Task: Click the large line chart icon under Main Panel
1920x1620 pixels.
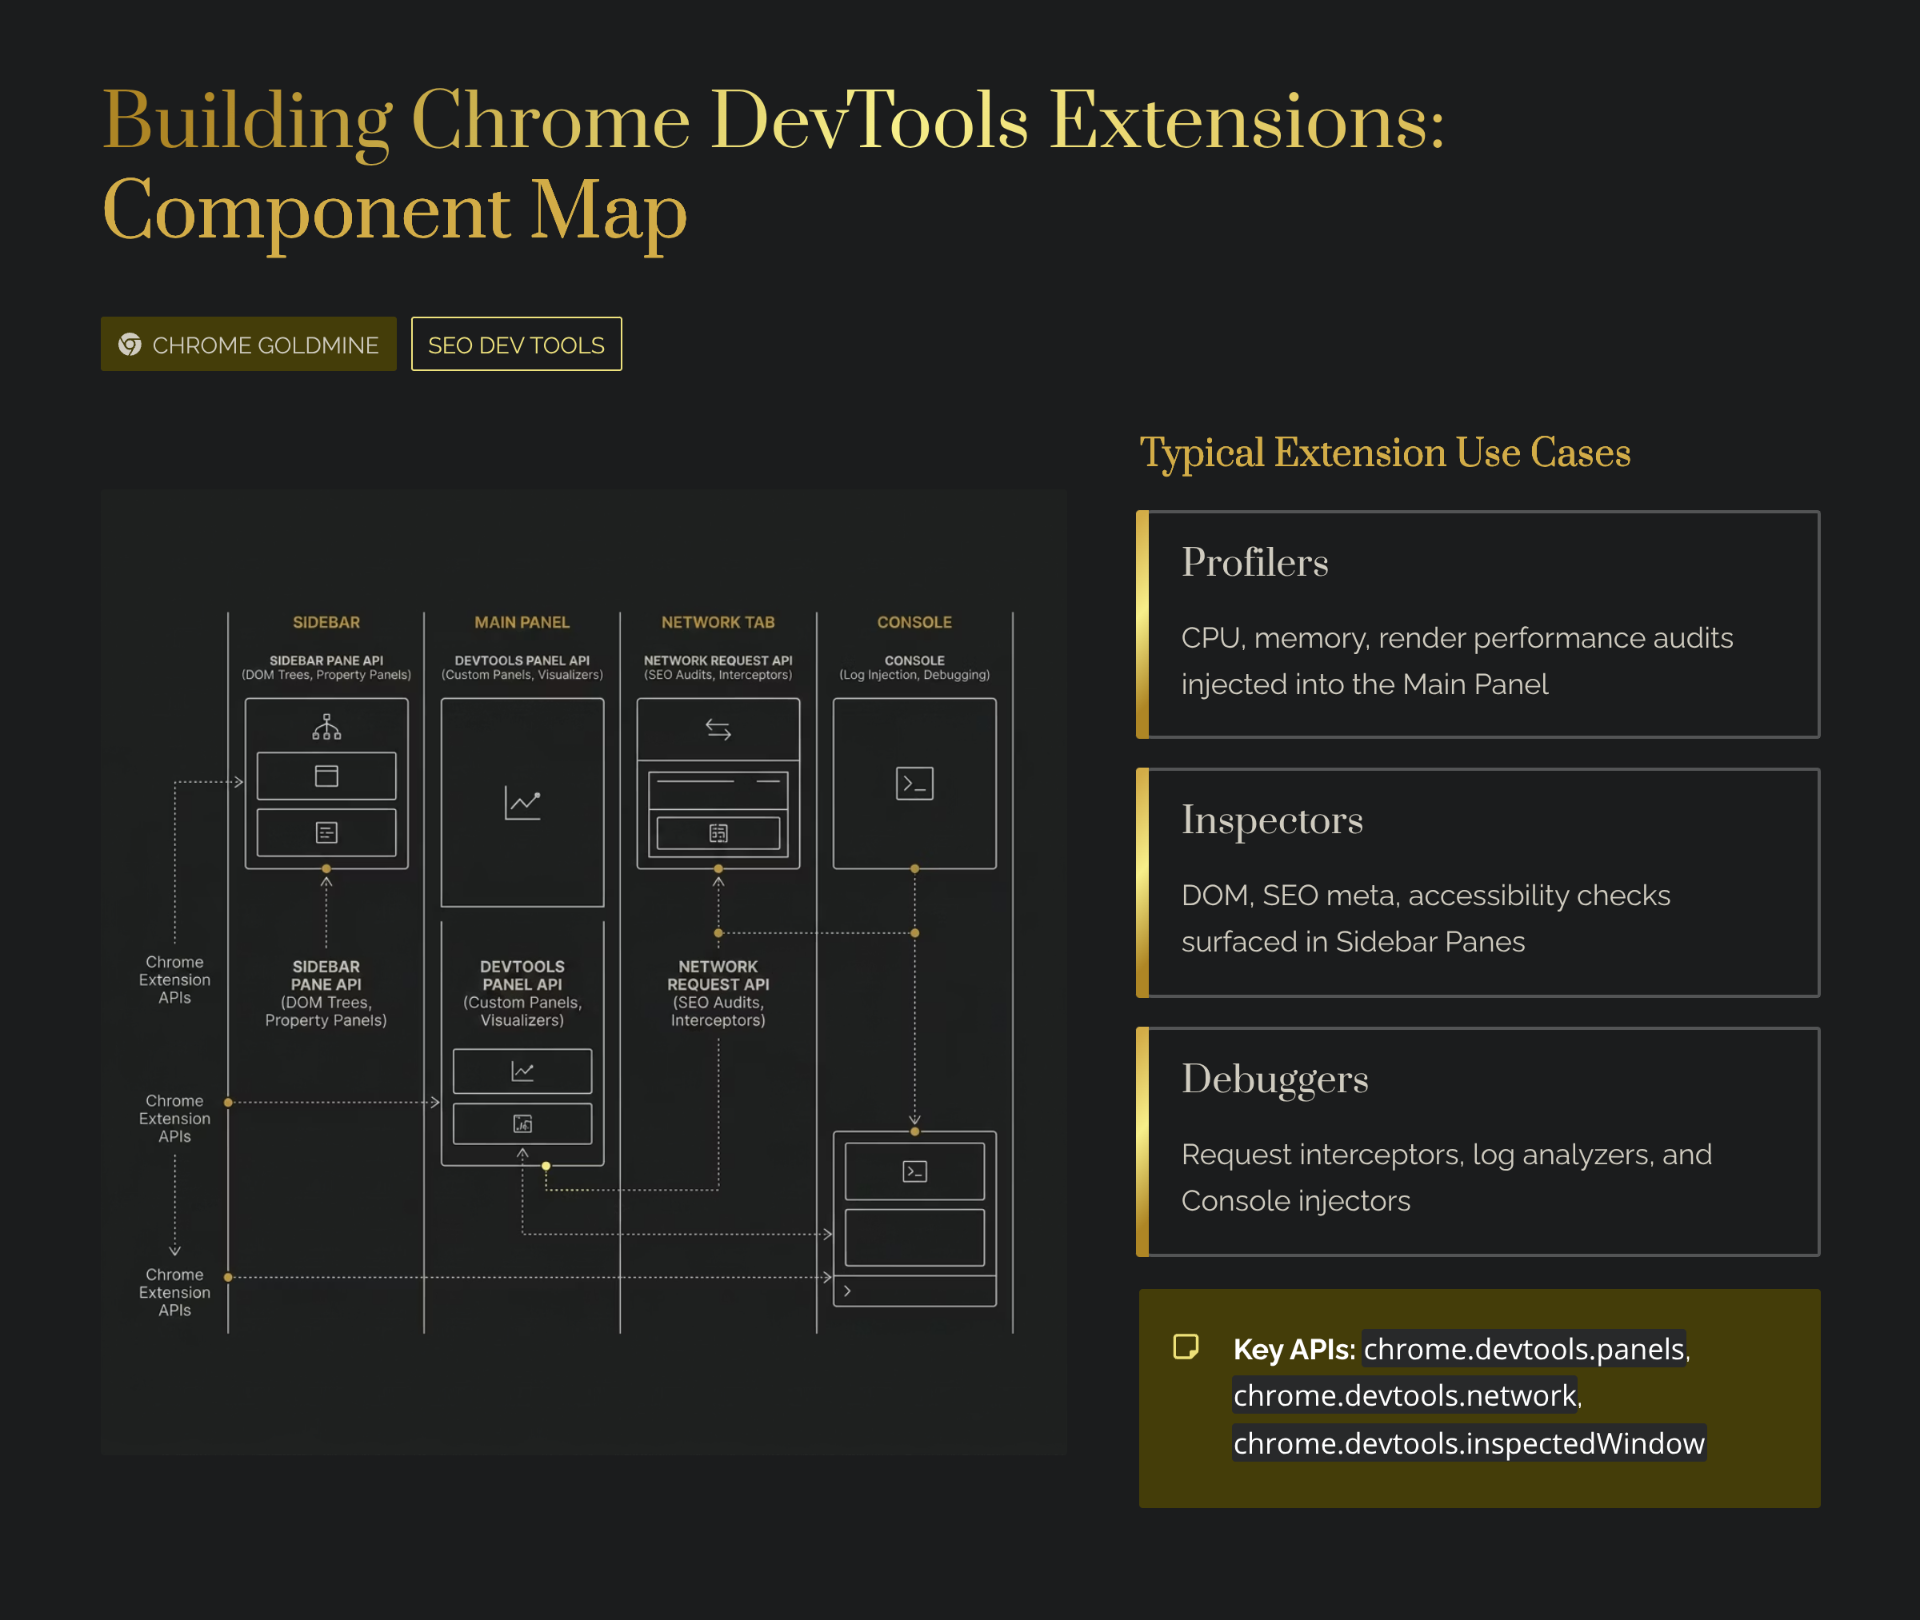Action: [x=522, y=803]
